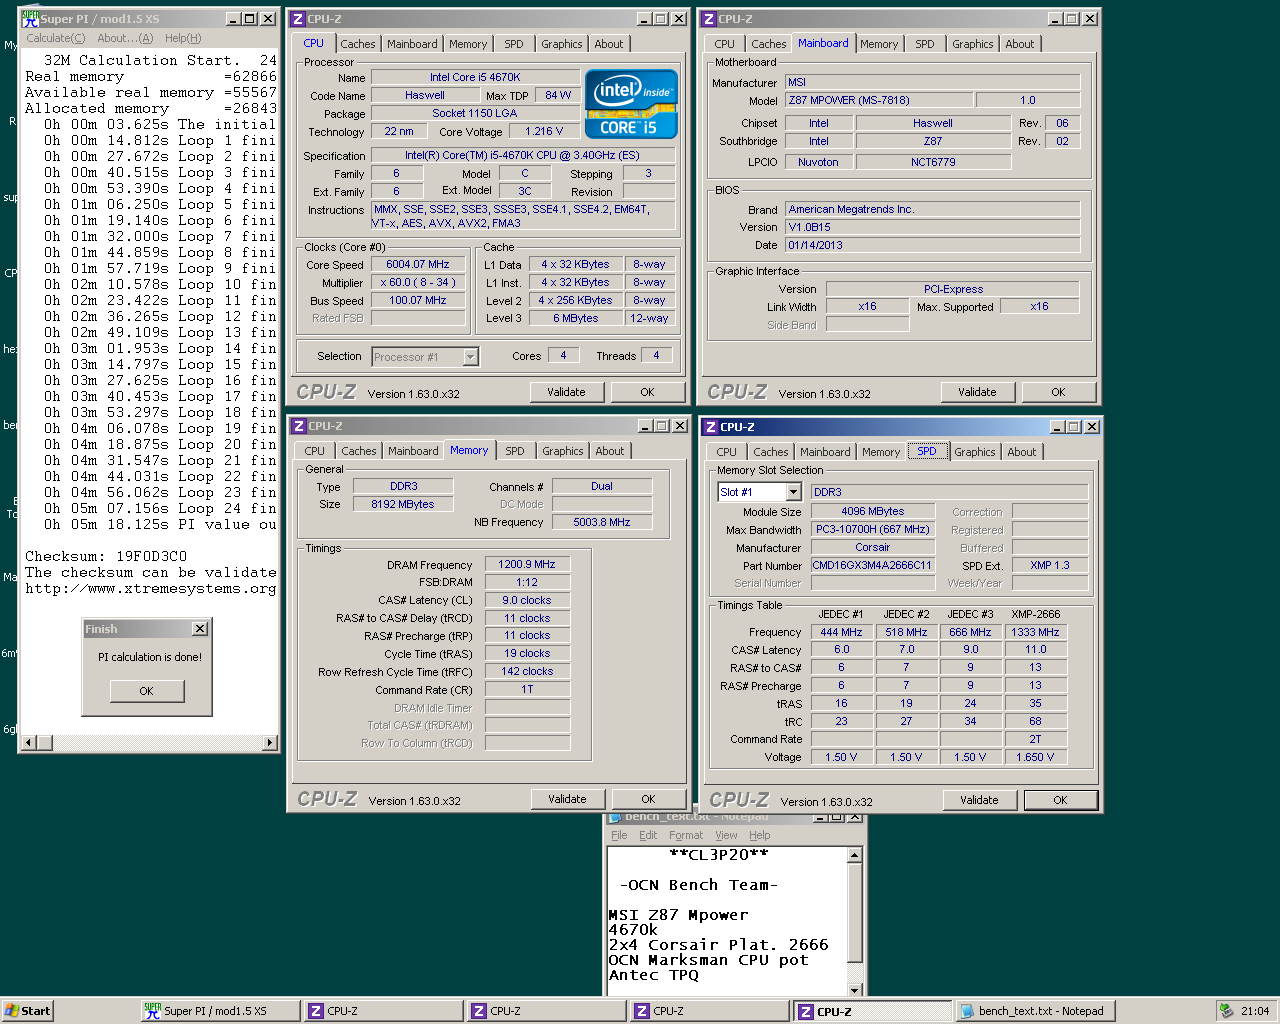
Task: Click OK in Mainboard window
Action: coord(1058,392)
